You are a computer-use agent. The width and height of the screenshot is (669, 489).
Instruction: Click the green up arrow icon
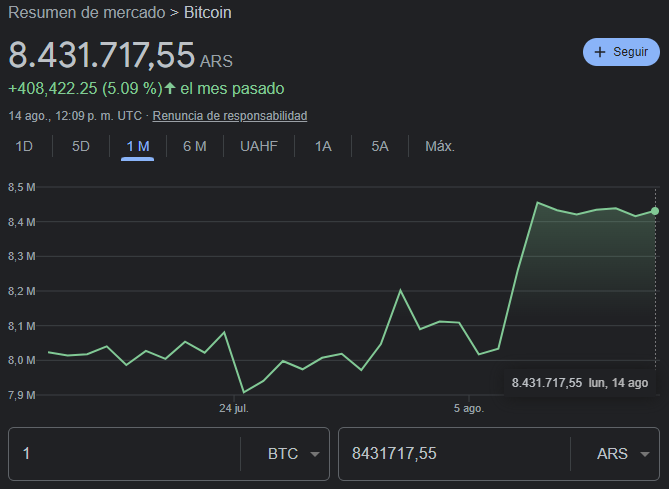[170, 88]
